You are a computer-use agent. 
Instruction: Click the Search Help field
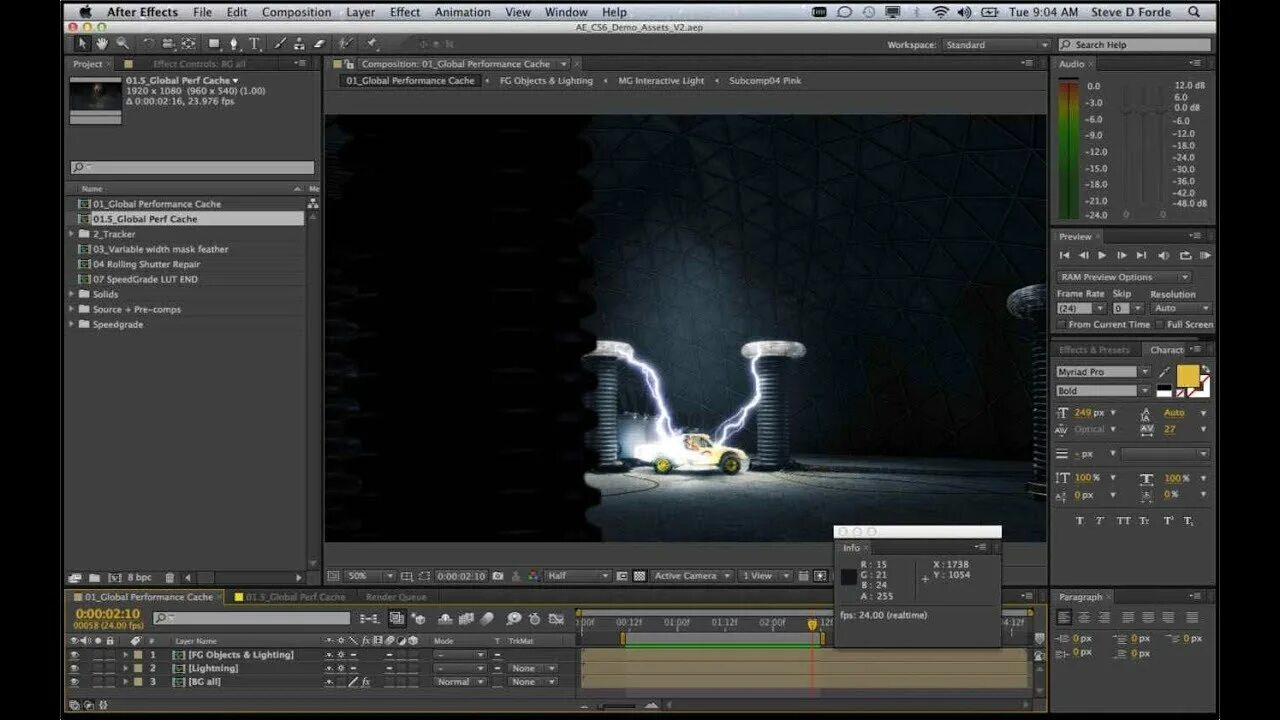tap(1134, 45)
